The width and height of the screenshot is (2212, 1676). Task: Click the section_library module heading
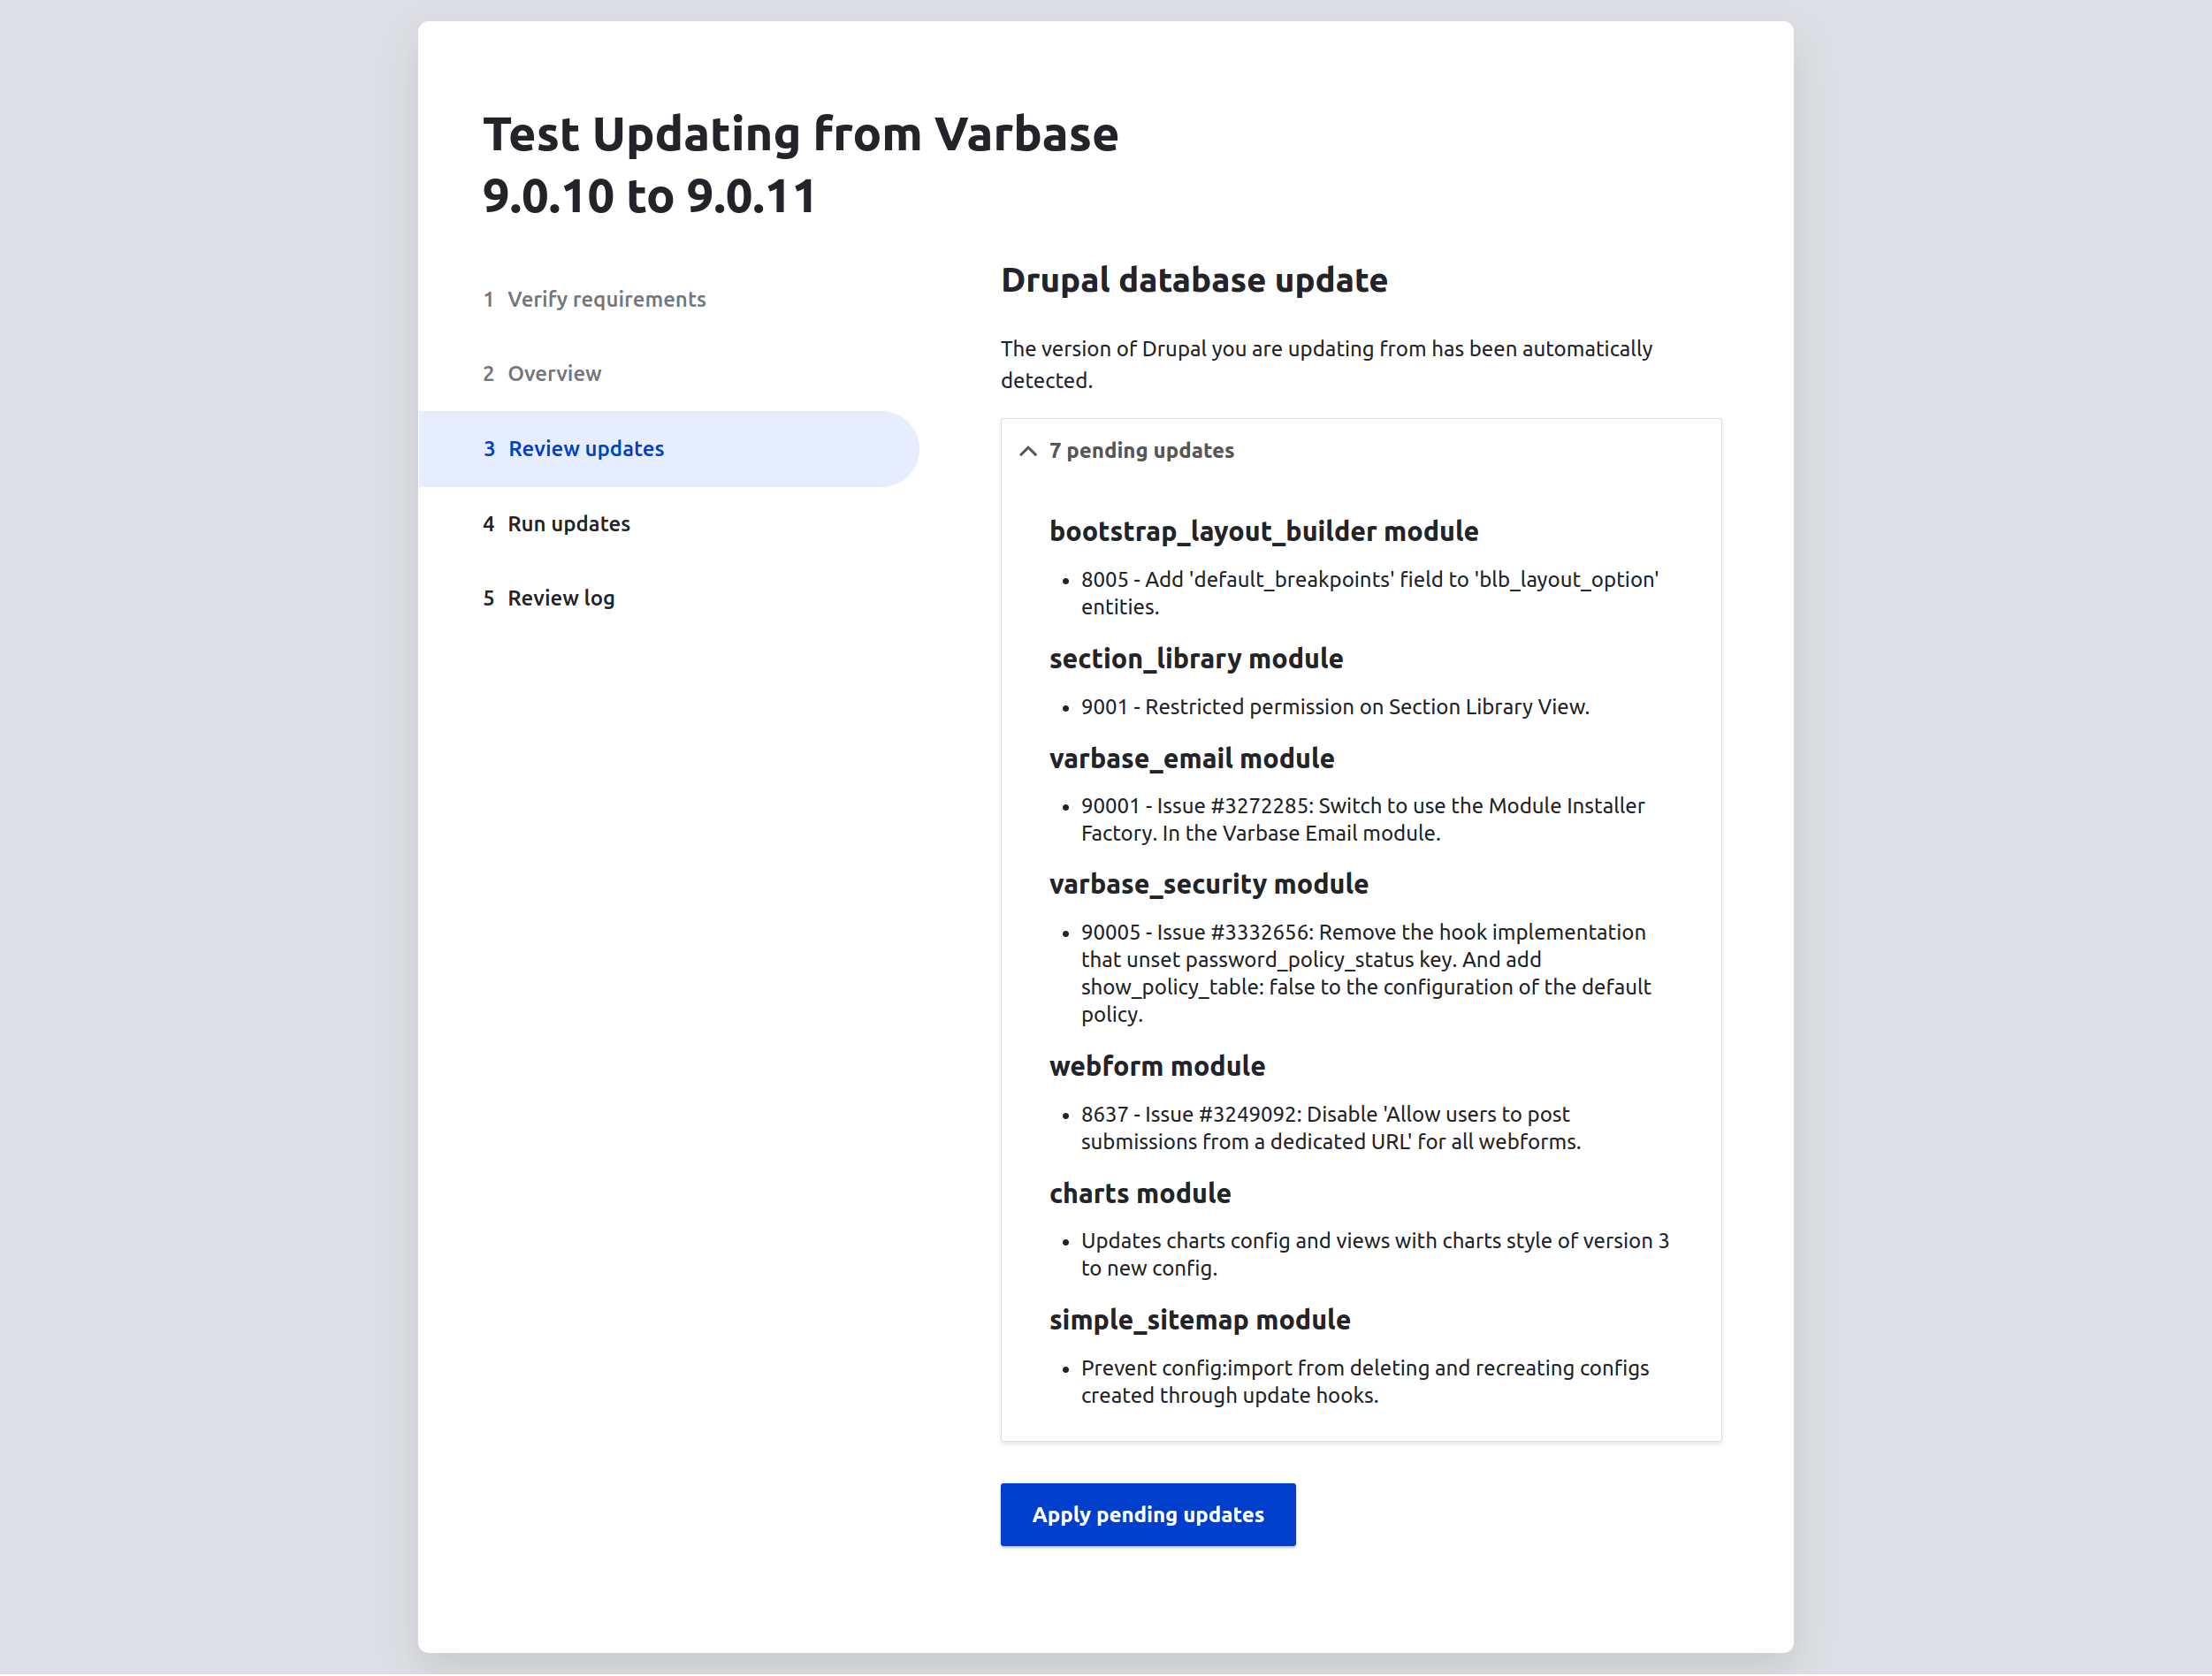click(x=1195, y=658)
